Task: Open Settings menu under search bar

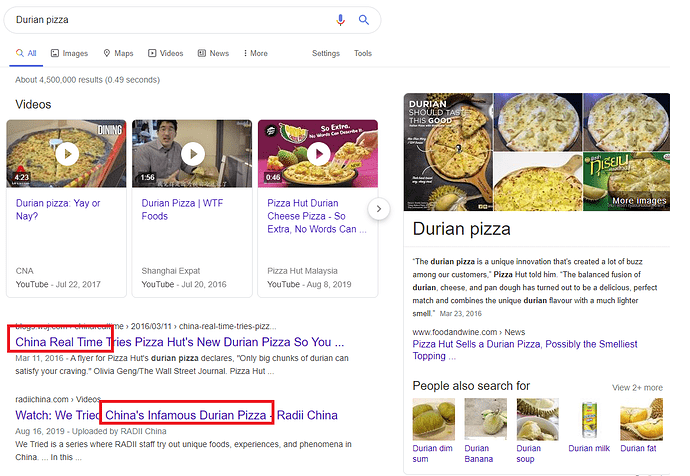Action: (326, 53)
